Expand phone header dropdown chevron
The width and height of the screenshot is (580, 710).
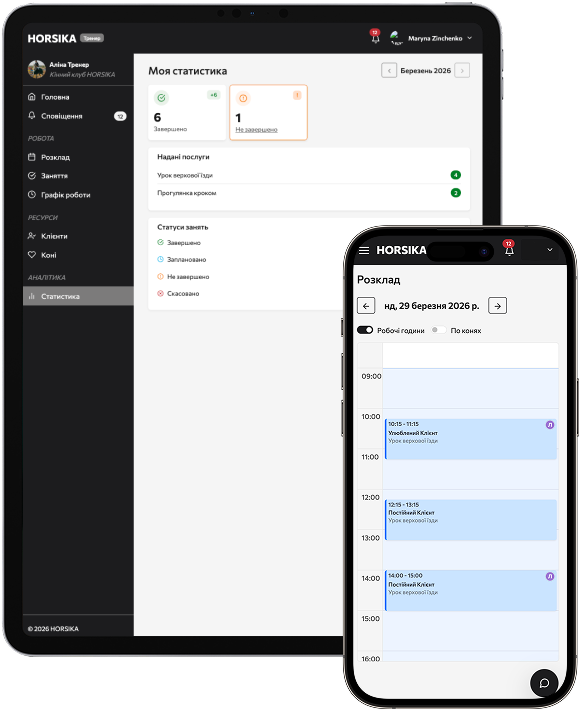pos(550,249)
